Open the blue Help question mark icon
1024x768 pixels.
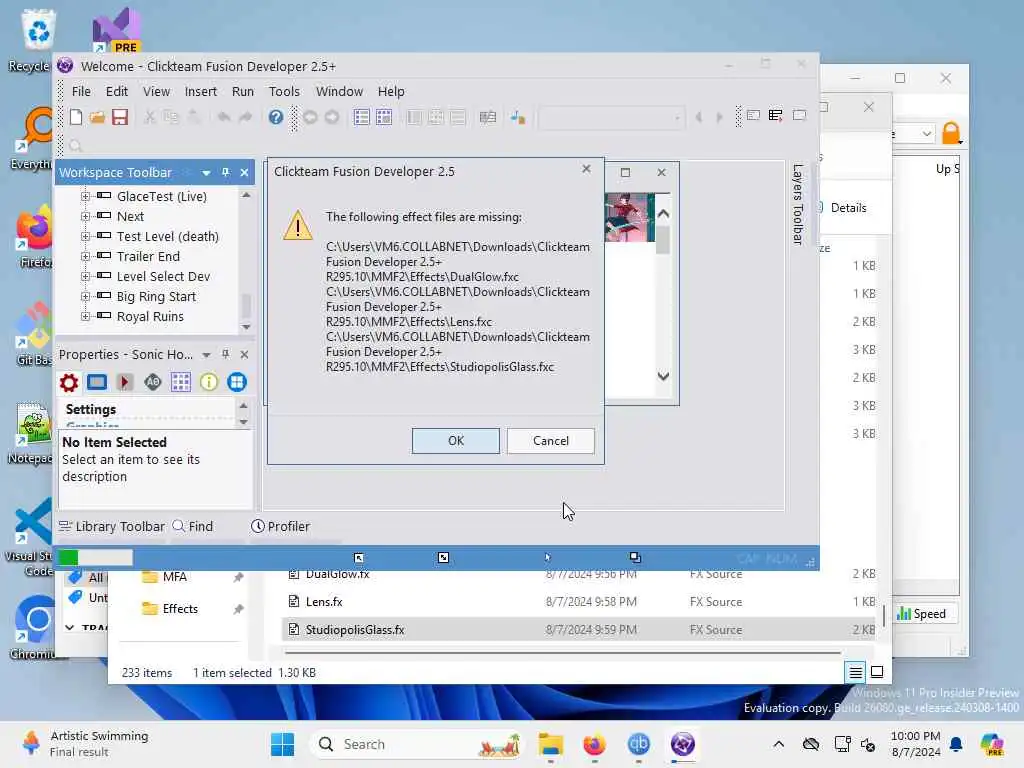click(x=276, y=117)
